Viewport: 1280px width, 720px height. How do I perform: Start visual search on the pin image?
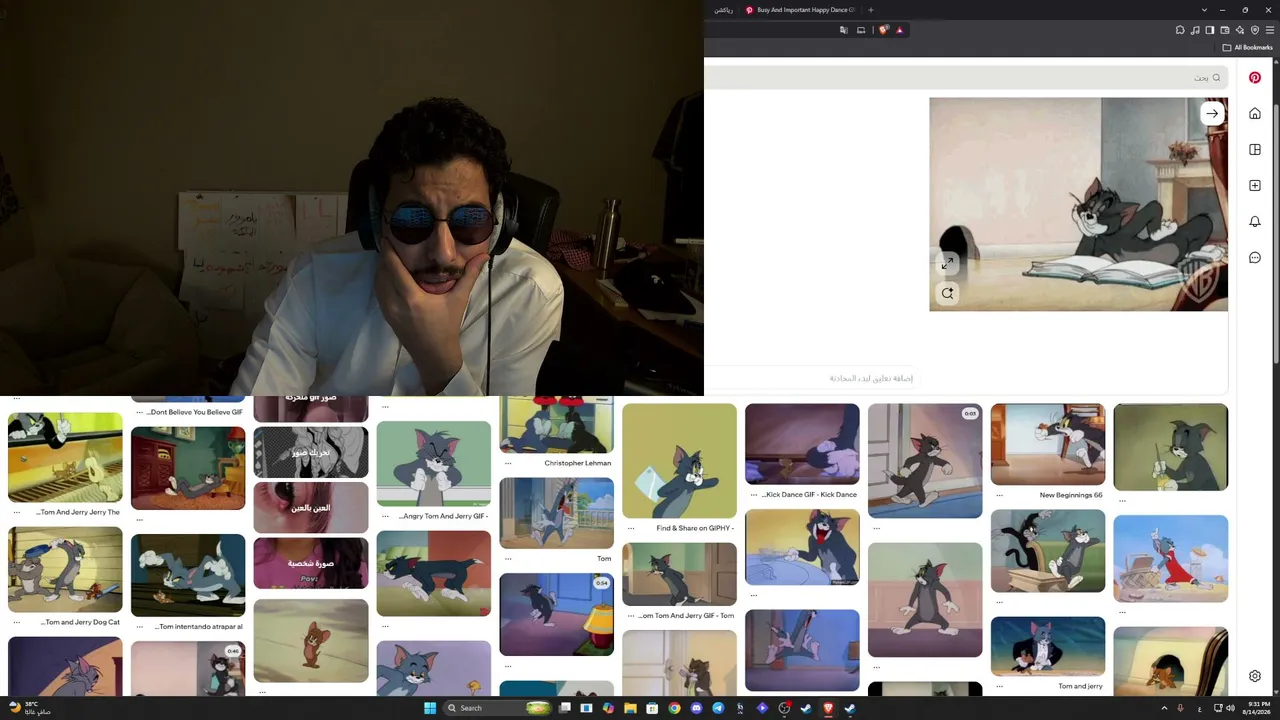coord(947,293)
